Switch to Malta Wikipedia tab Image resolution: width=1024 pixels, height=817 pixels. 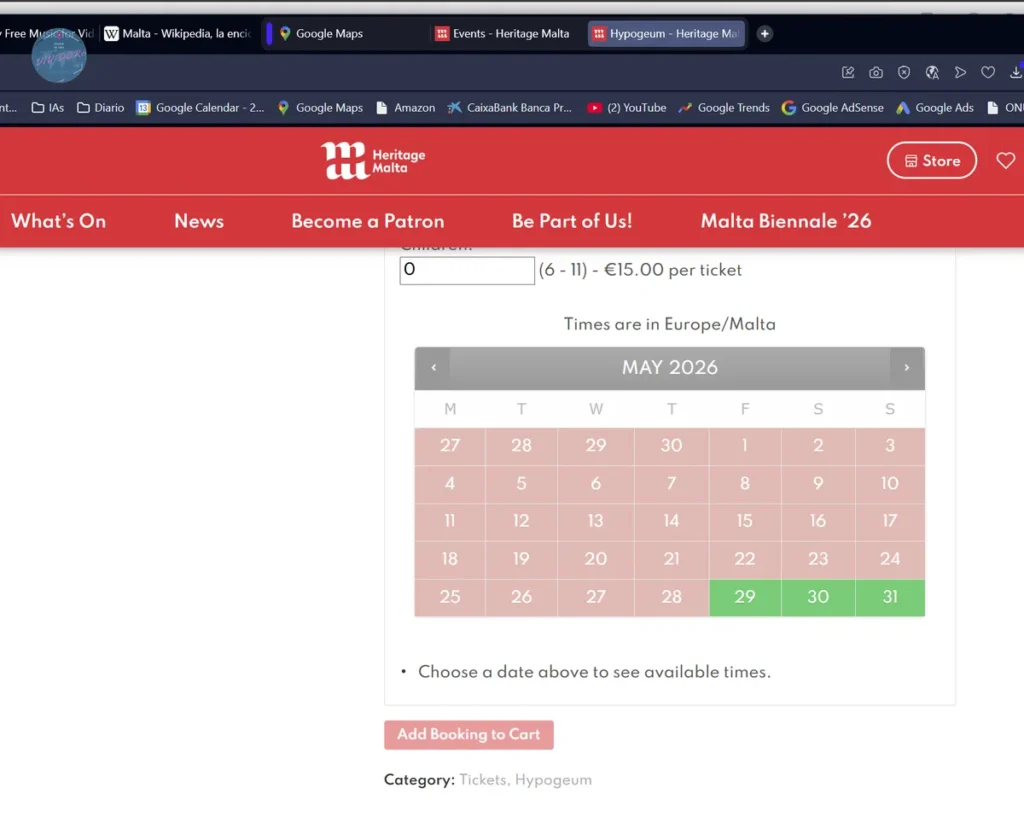pyautogui.click(x=178, y=33)
